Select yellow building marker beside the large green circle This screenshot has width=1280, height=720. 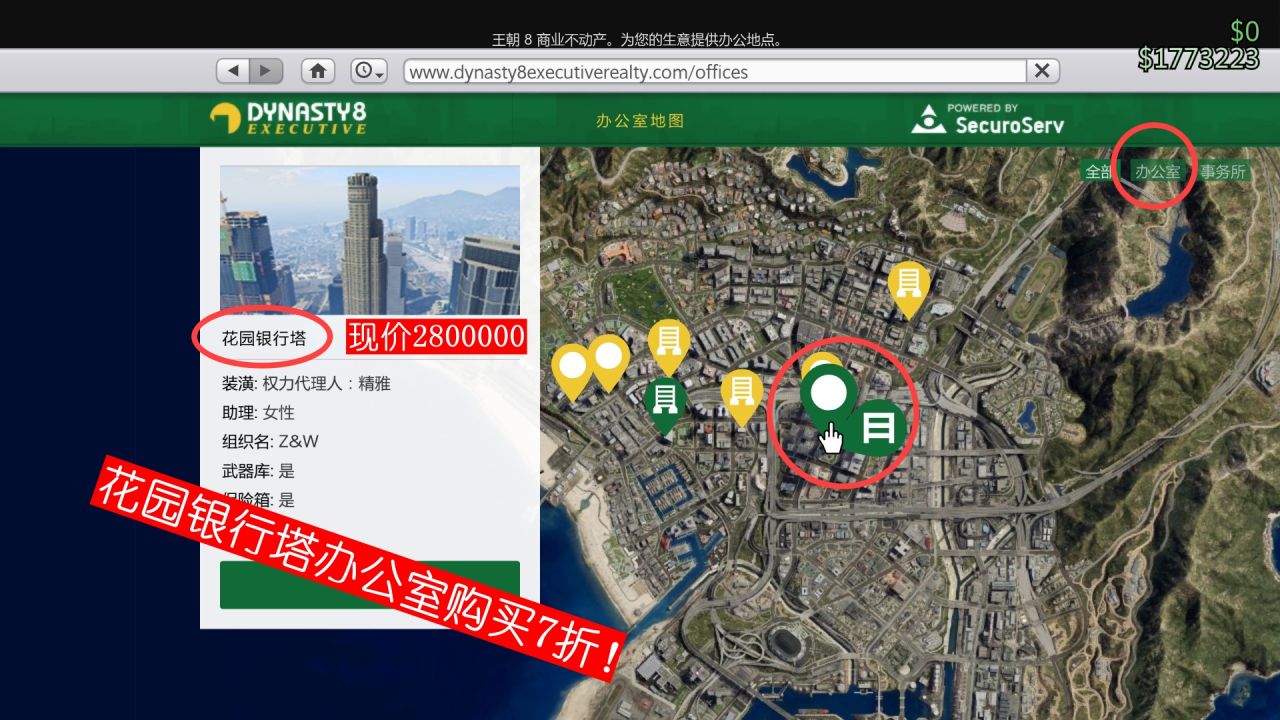point(742,395)
